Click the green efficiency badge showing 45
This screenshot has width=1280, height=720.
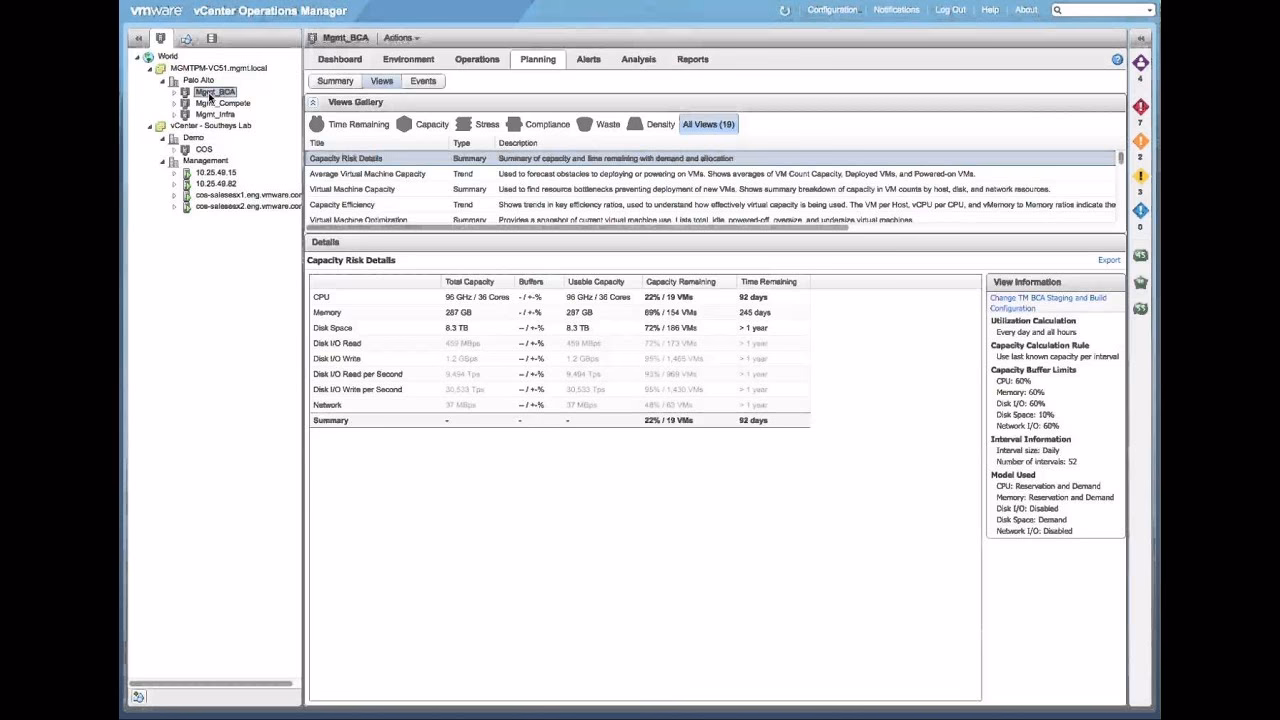[1140, 255]
